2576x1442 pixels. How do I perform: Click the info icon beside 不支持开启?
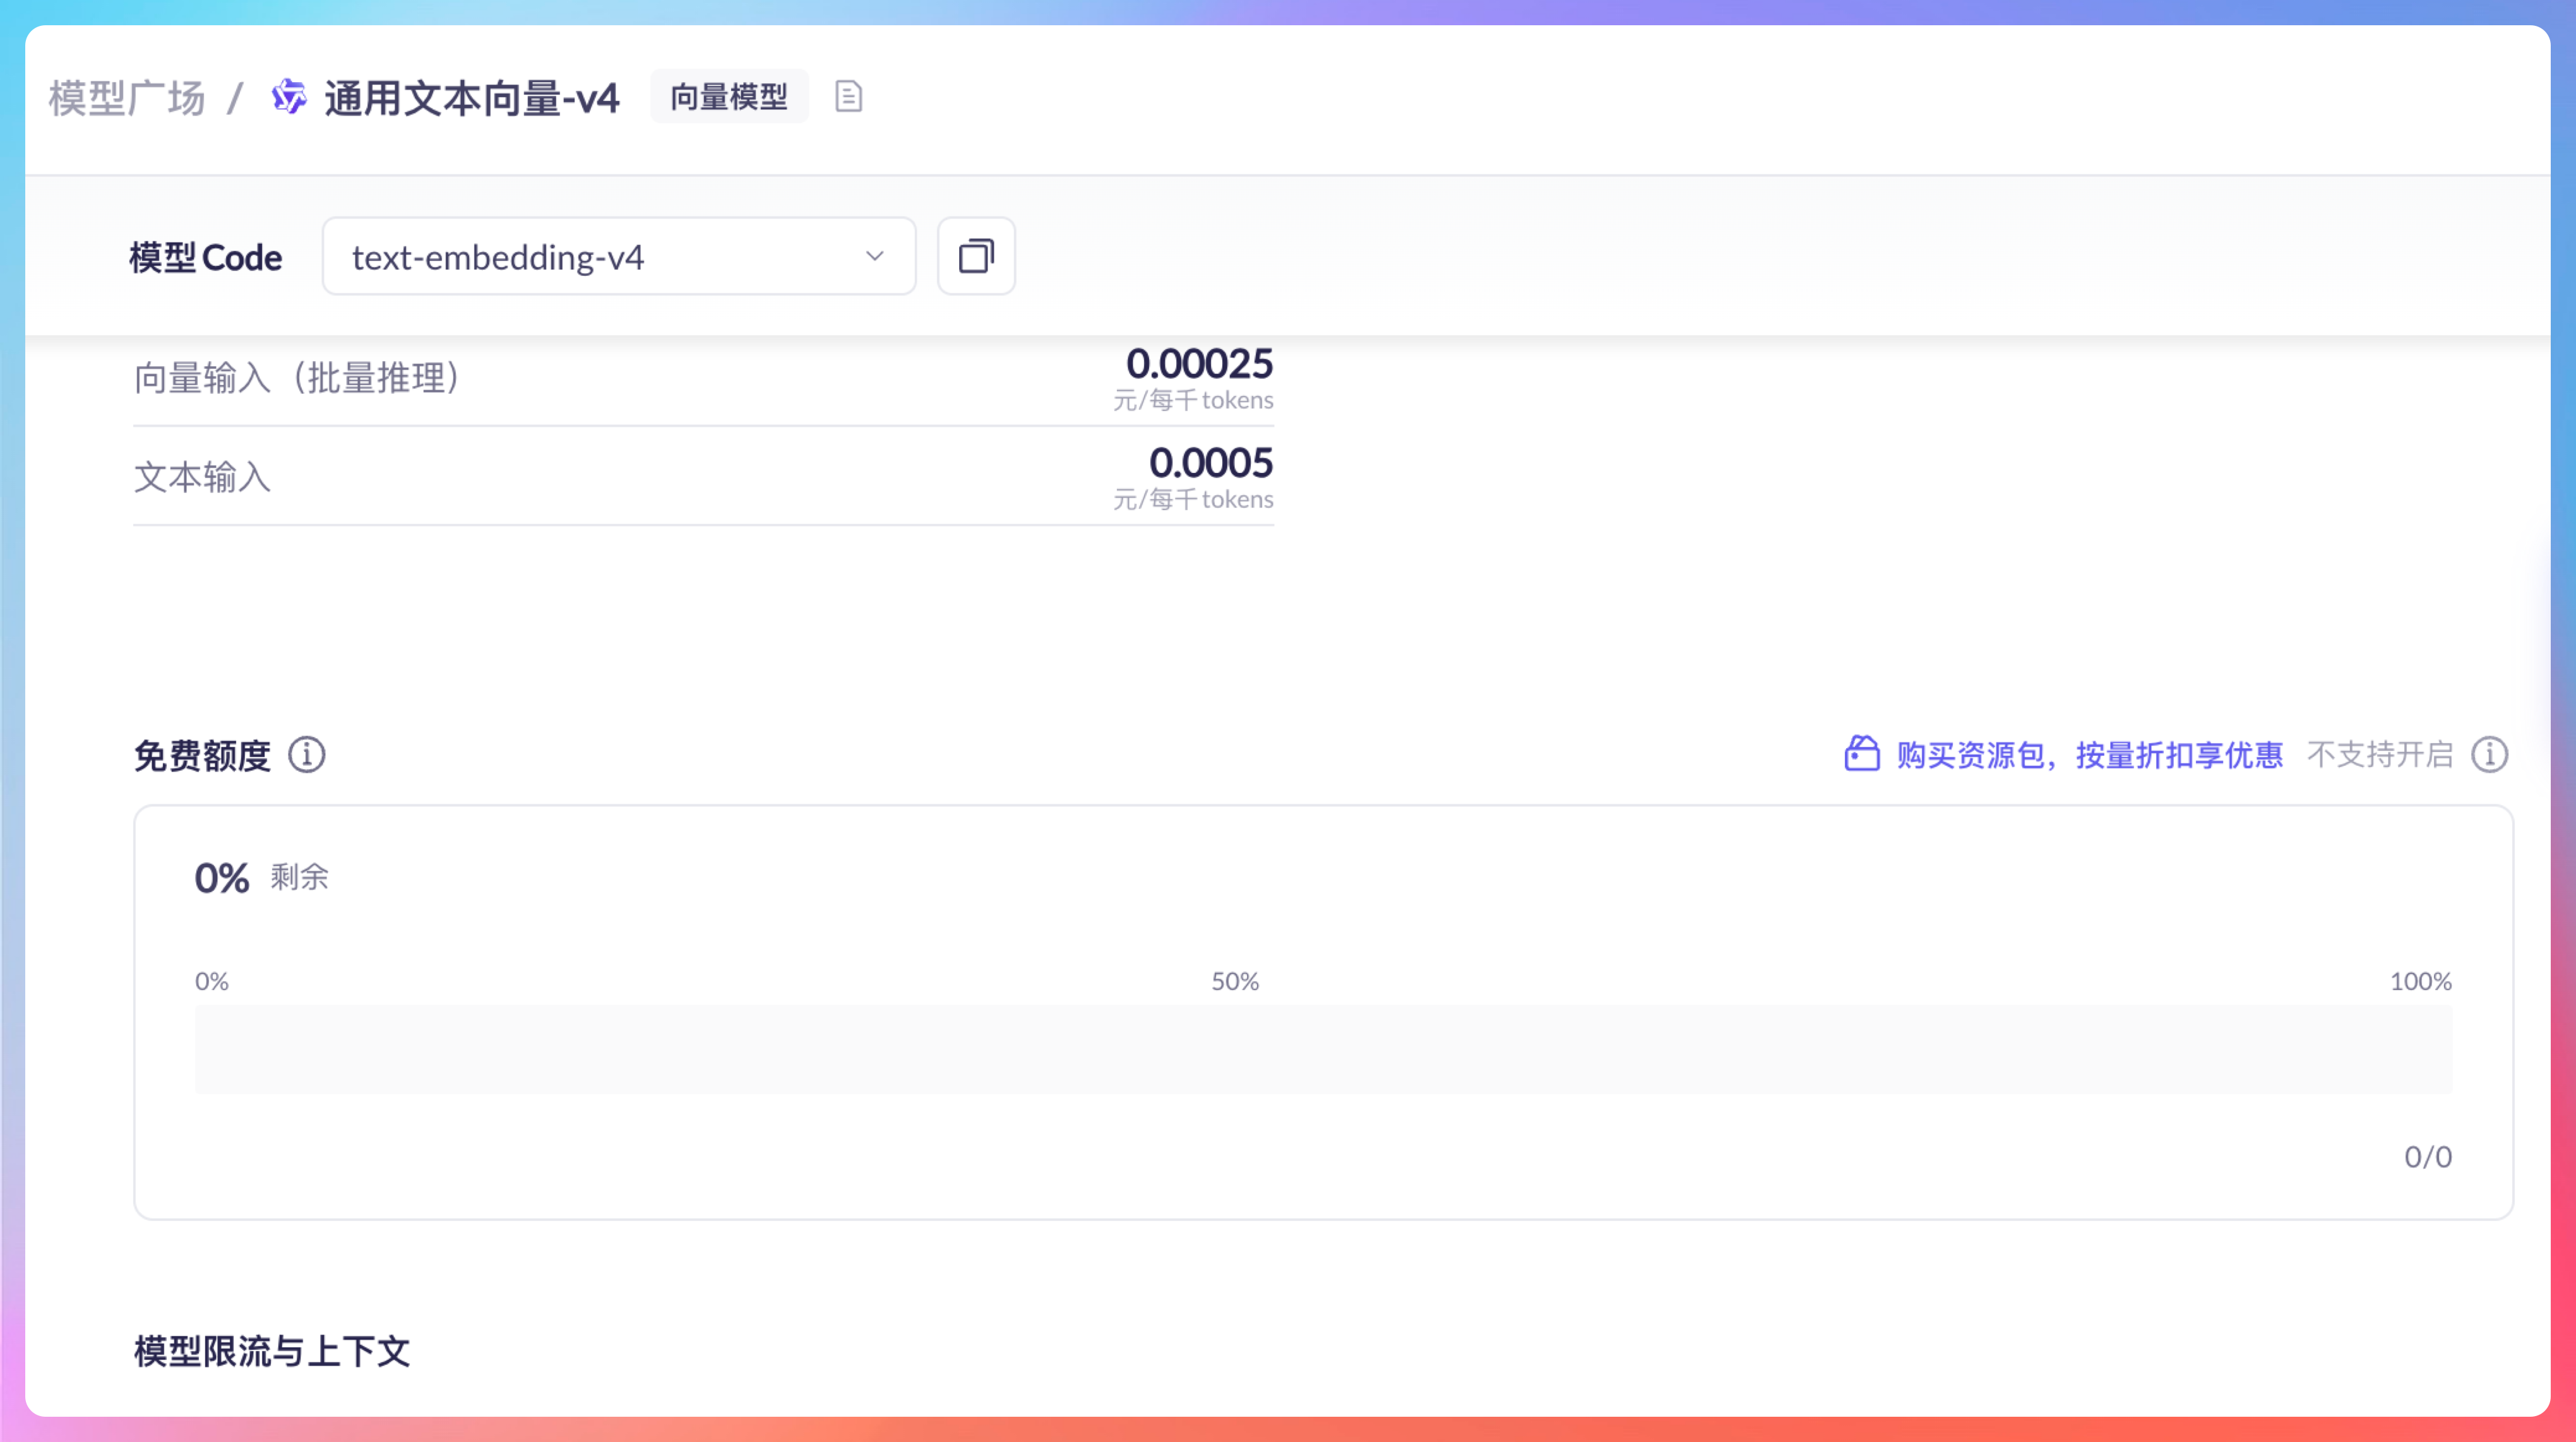point(2489,755)
